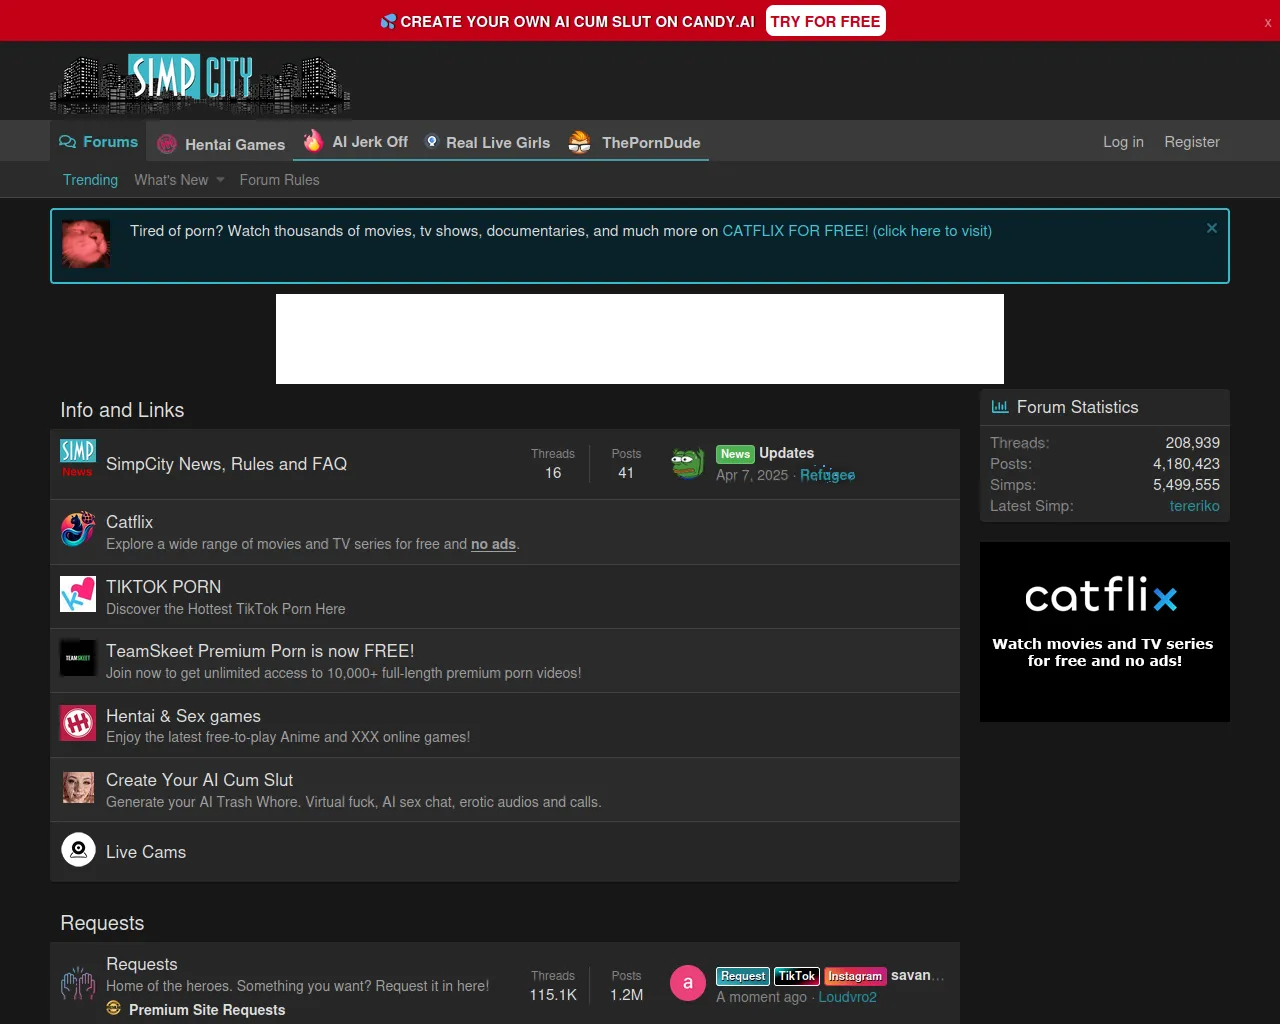The width and height of the screenshot is (1280, 1024).
Task: Expand the What's New dropdown arrow
Action: click(220, 180)
